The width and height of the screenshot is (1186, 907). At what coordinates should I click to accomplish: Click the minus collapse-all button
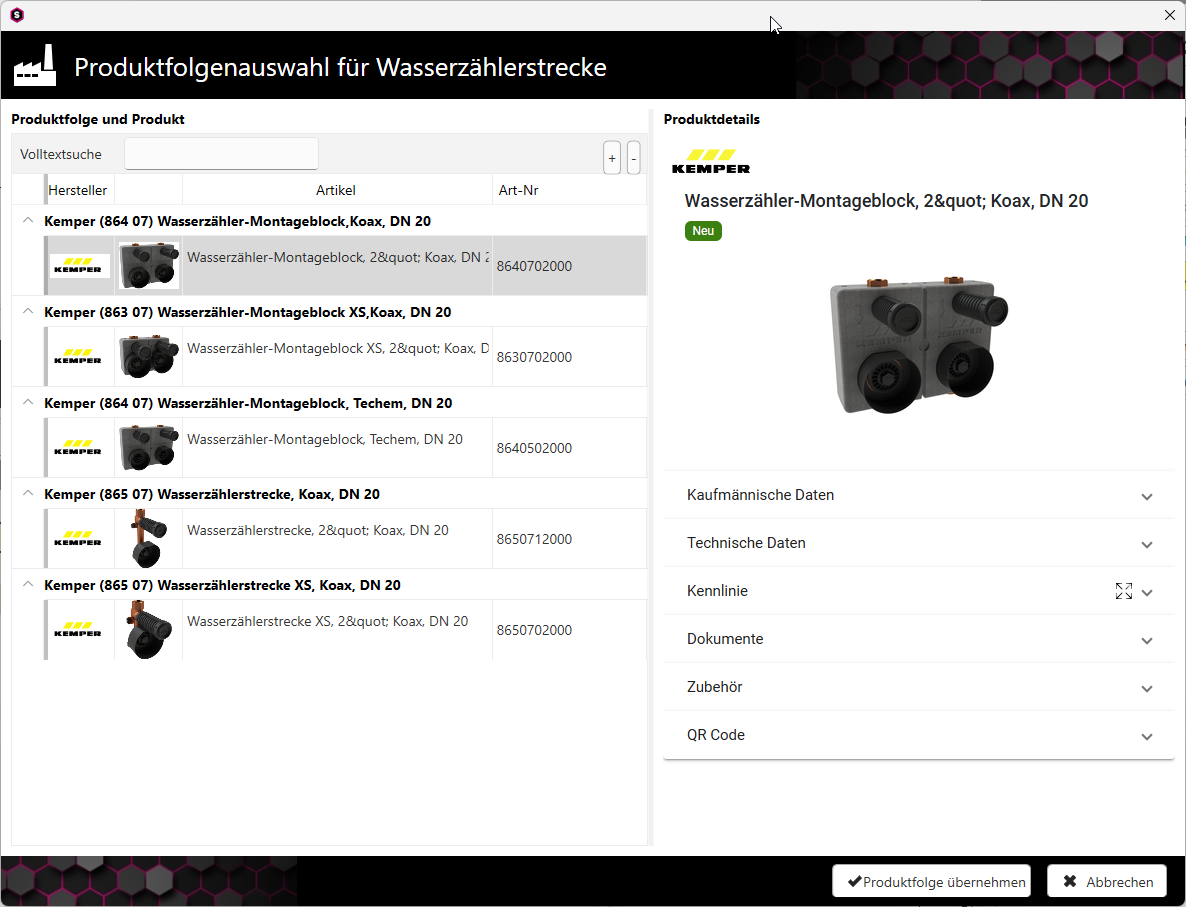click(634, 158)
